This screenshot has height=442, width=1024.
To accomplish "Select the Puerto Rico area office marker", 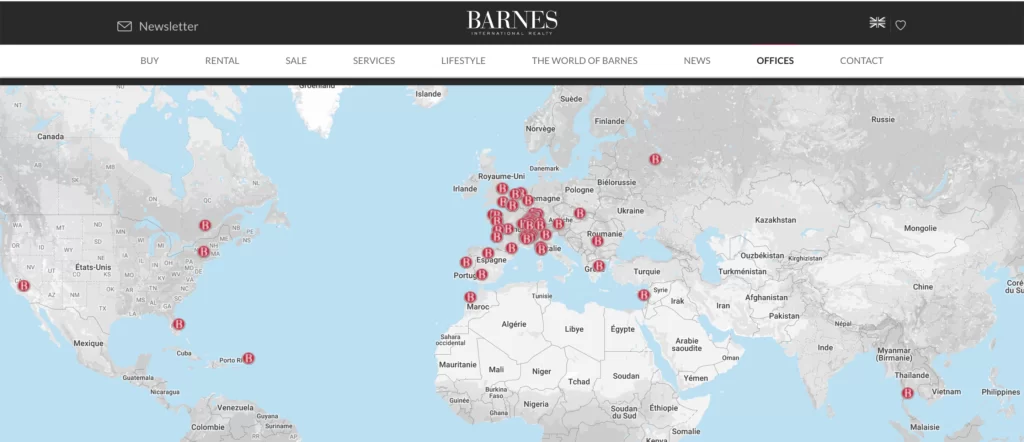I will coord(248,358).
